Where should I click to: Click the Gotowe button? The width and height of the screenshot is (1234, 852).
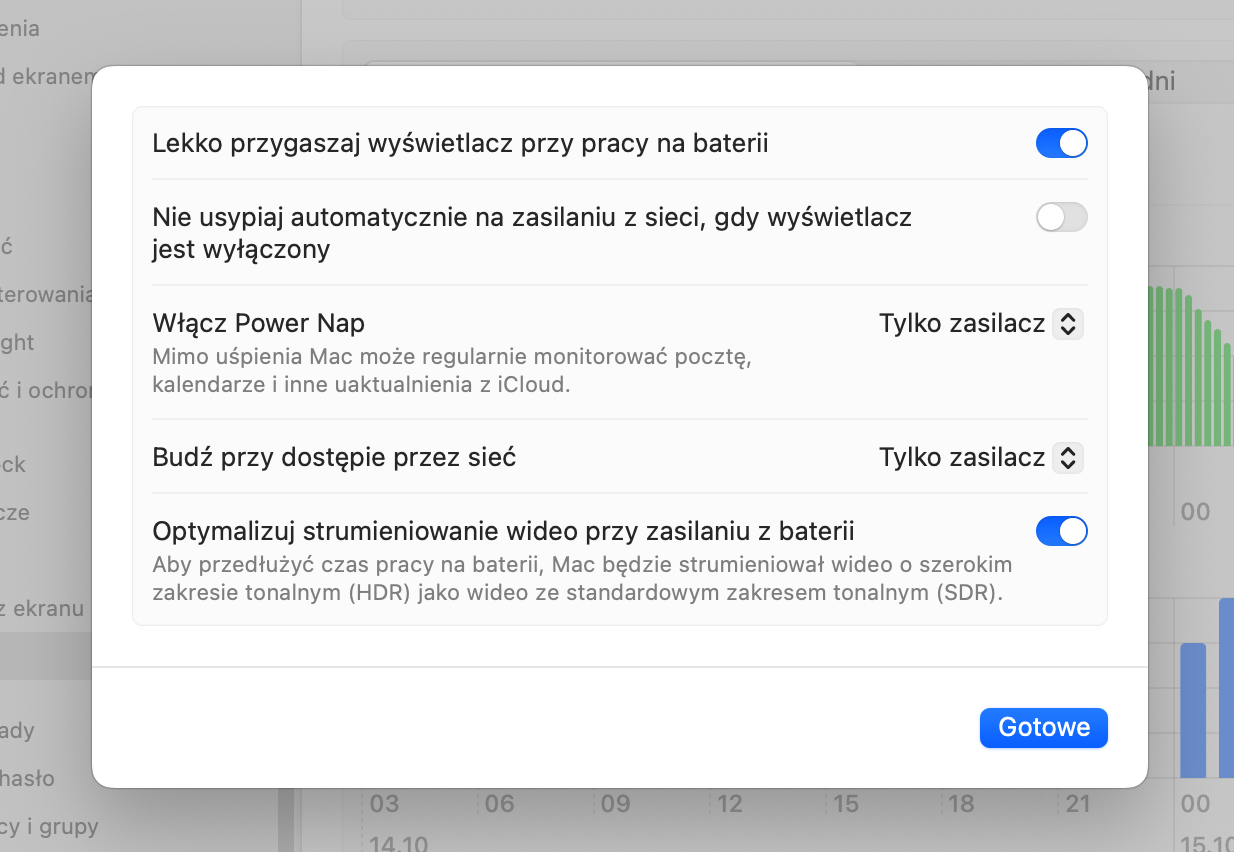(1044, 728)
